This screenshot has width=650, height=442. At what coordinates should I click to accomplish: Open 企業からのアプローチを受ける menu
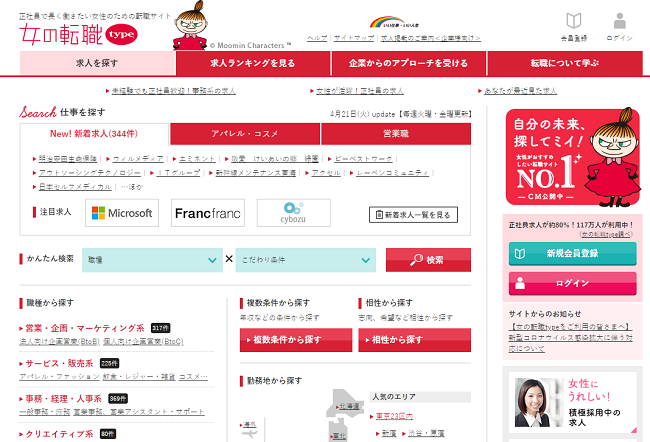tap(408, 63)
